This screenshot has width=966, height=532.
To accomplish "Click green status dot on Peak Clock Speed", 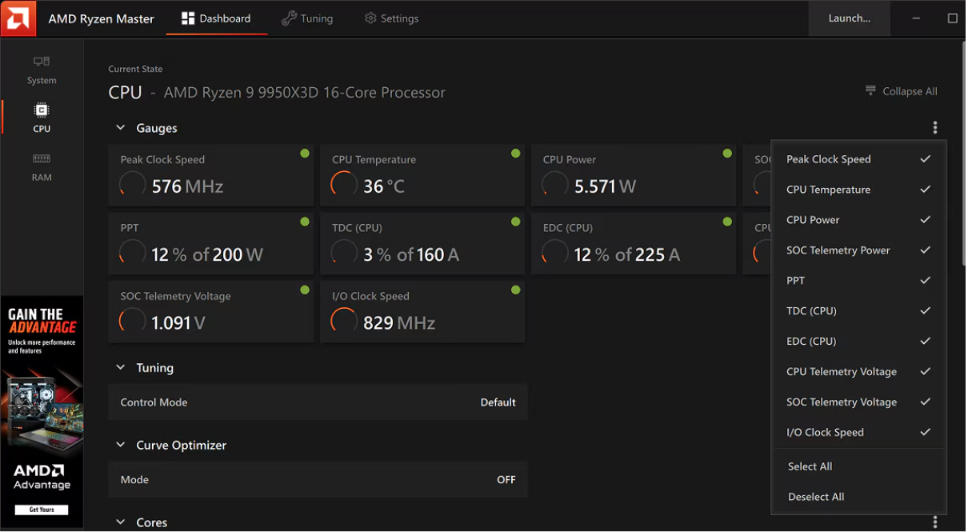I will [304, 153].
